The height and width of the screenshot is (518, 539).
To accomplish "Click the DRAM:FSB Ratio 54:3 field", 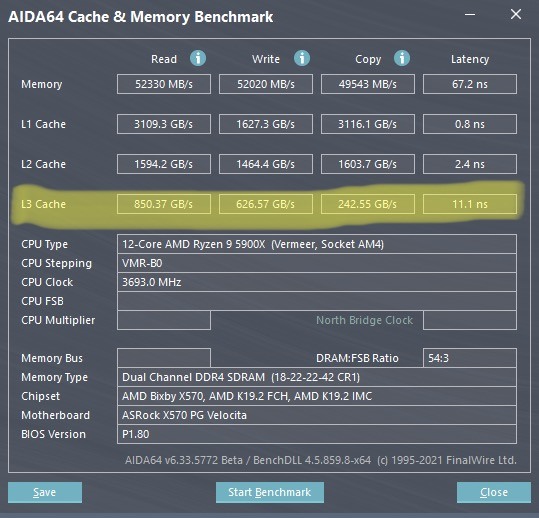I will (x=470, y=358).
